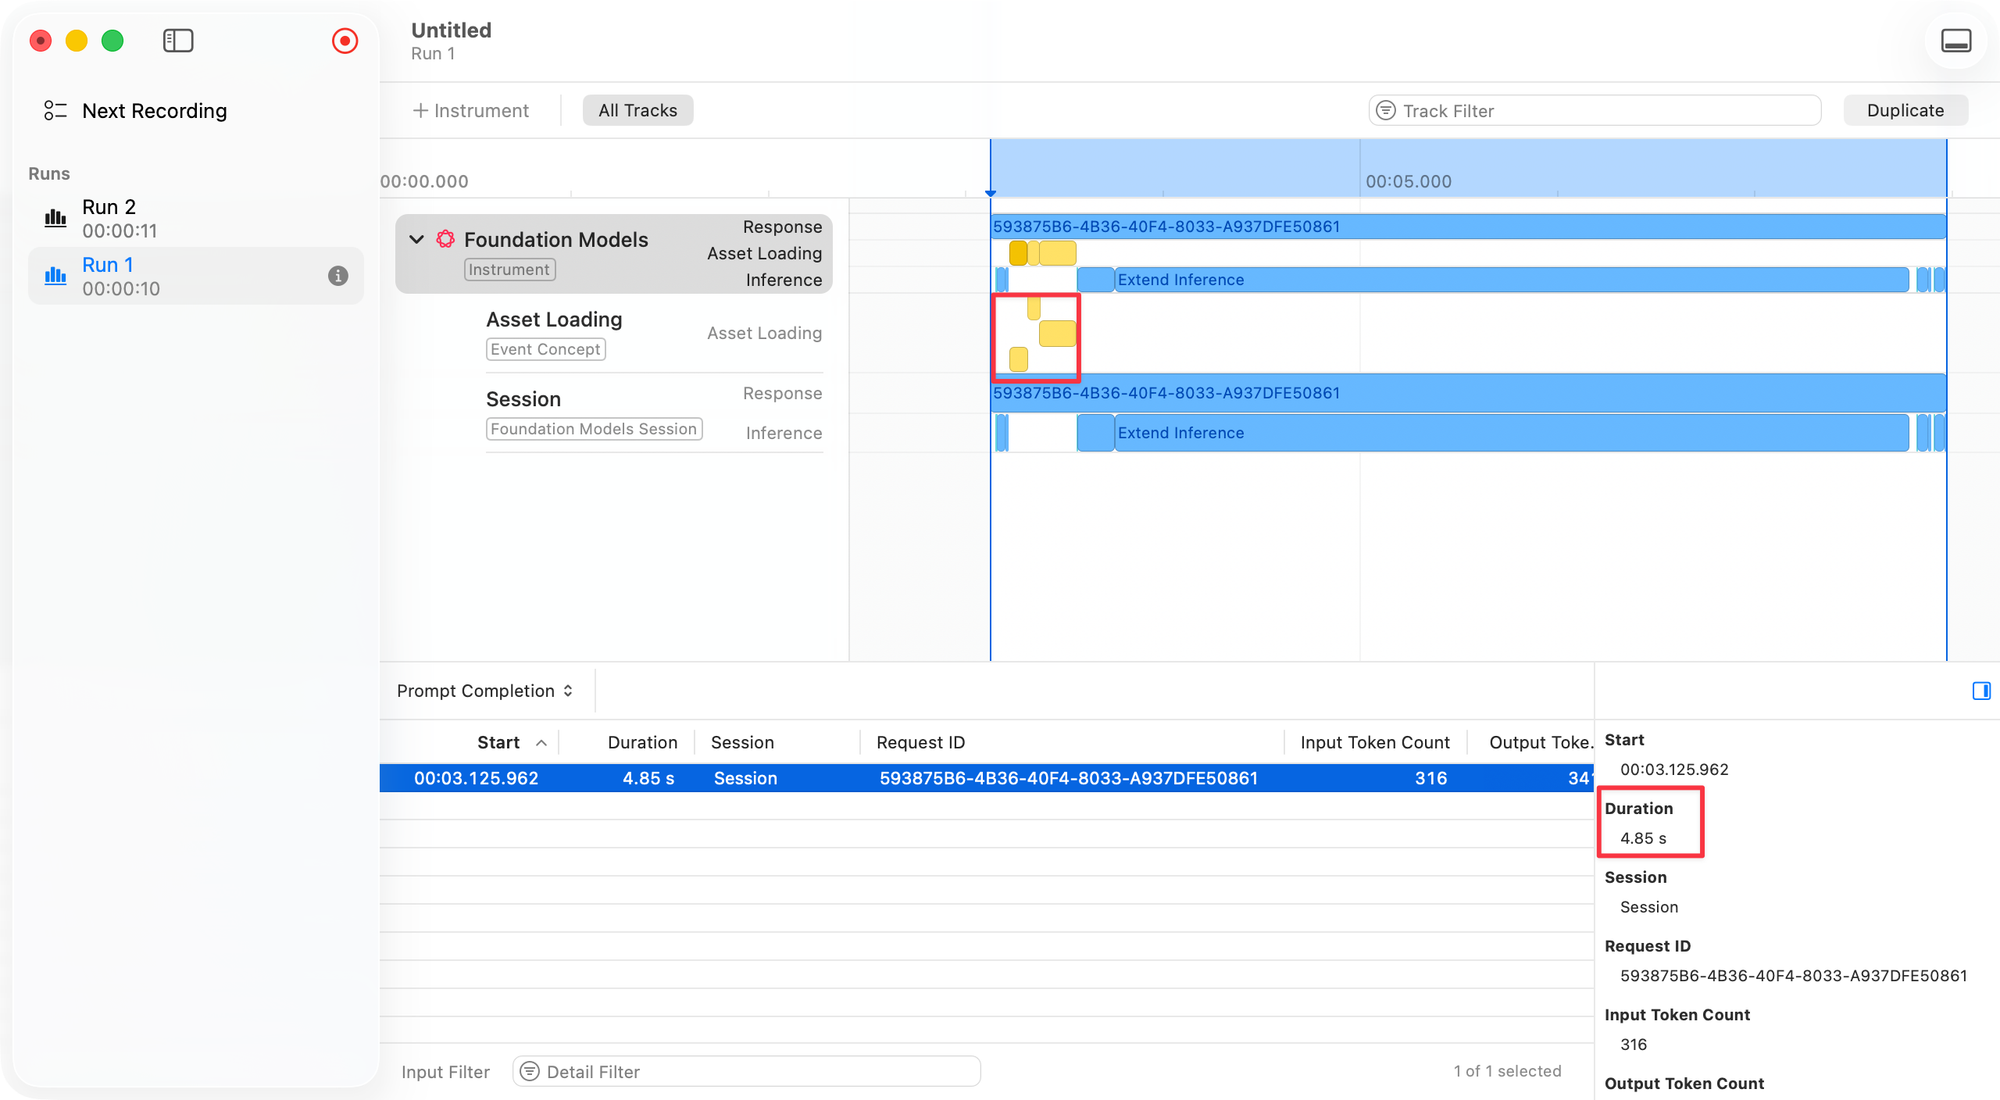Screen dimensions: 2000x1100
Task: Click the Track Filter icon
Action: pyautogui.click(x=1386, y=111)
